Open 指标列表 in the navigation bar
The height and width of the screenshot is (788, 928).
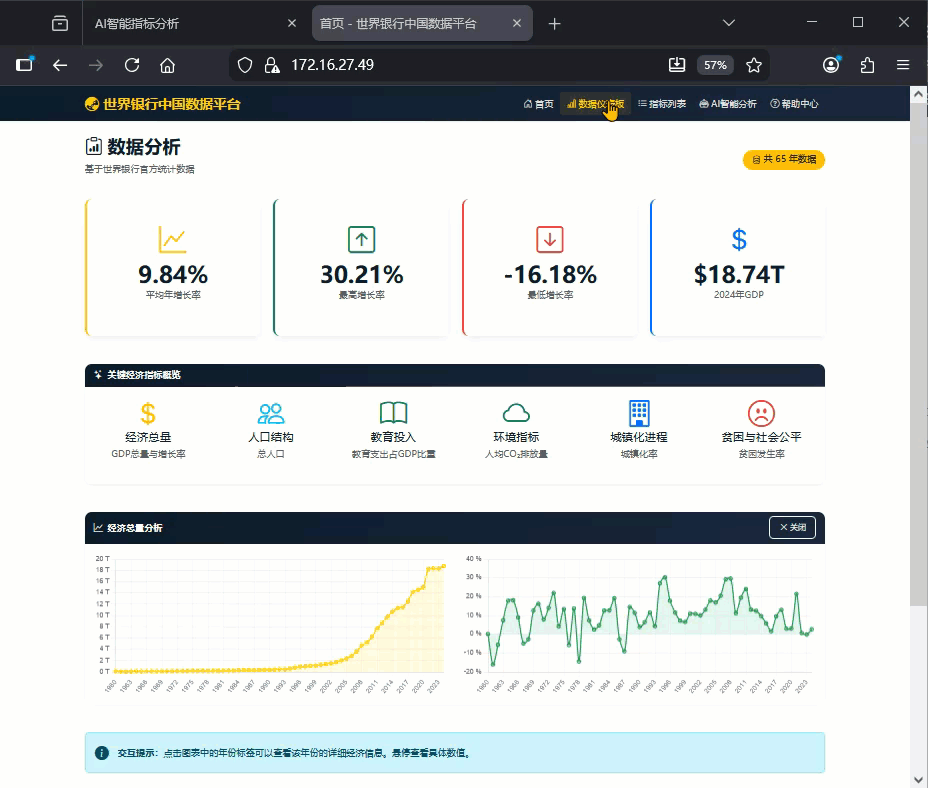click(x=662, y=104)
